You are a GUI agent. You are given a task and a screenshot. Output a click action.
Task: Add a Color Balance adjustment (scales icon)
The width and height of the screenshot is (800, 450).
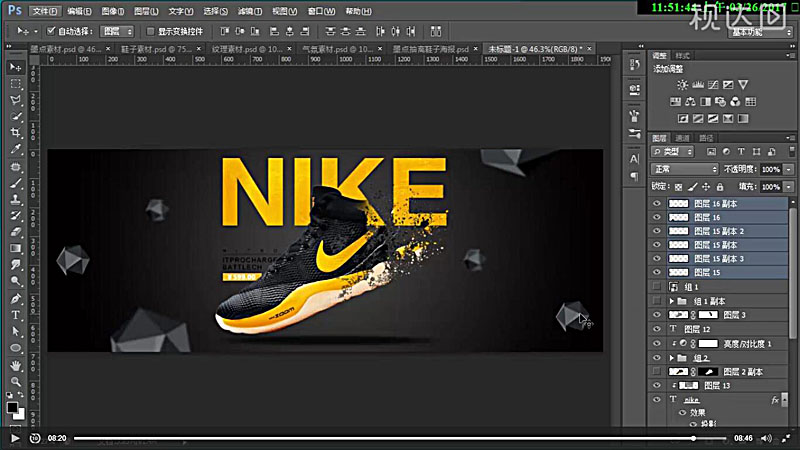coord(690,102)
